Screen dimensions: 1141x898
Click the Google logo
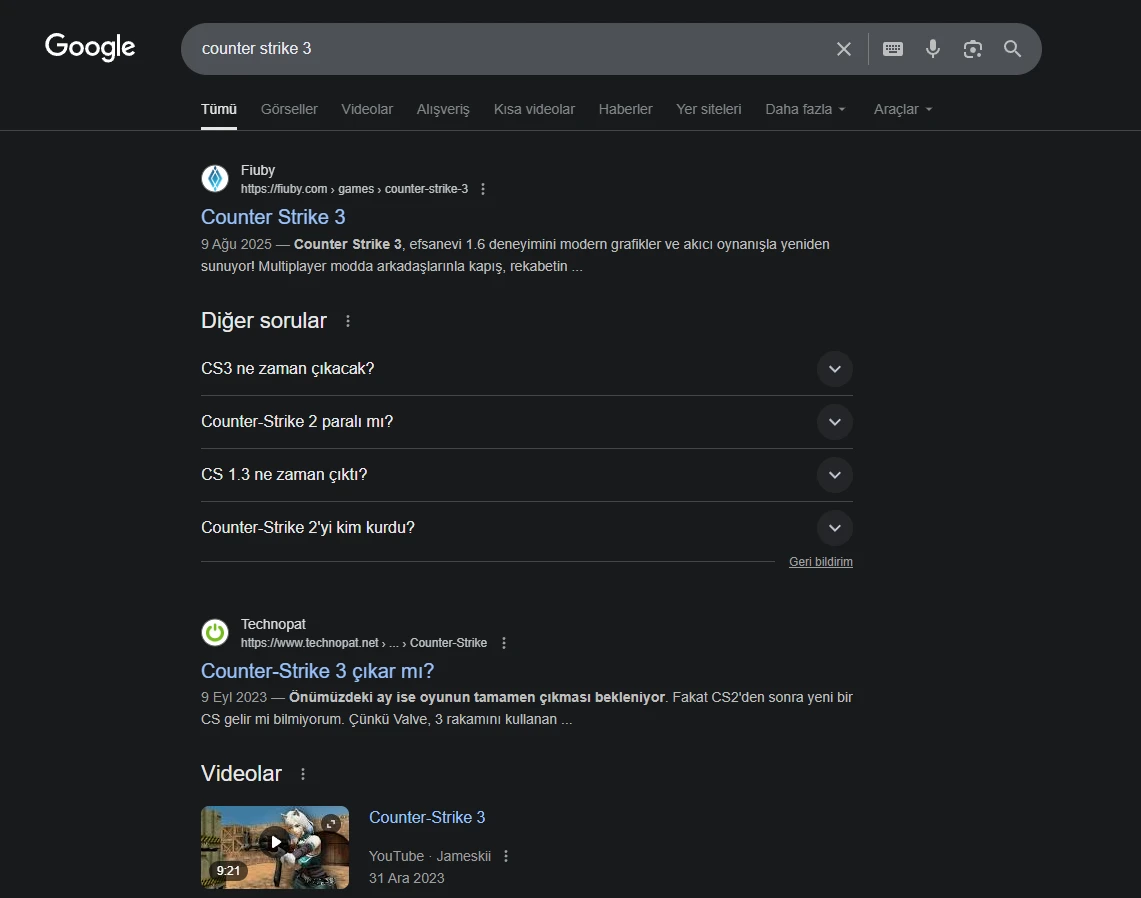coord(90,47)
